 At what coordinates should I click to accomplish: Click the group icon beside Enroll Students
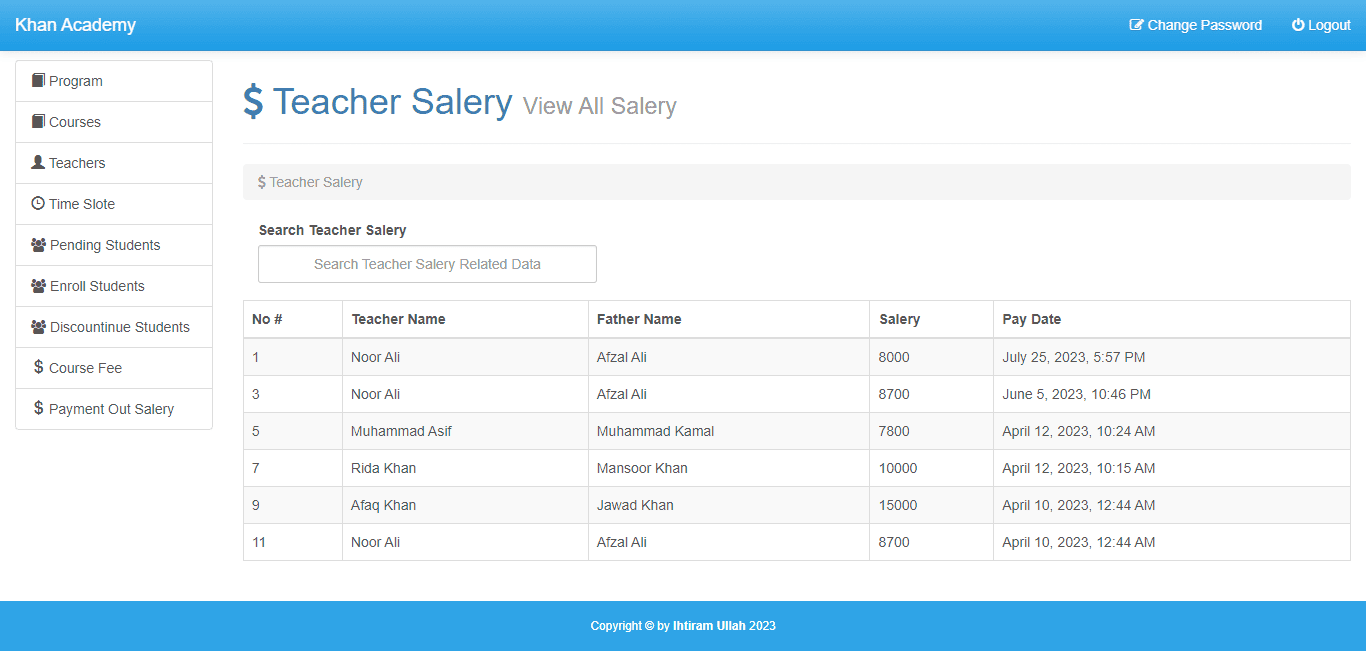point(39,285)
